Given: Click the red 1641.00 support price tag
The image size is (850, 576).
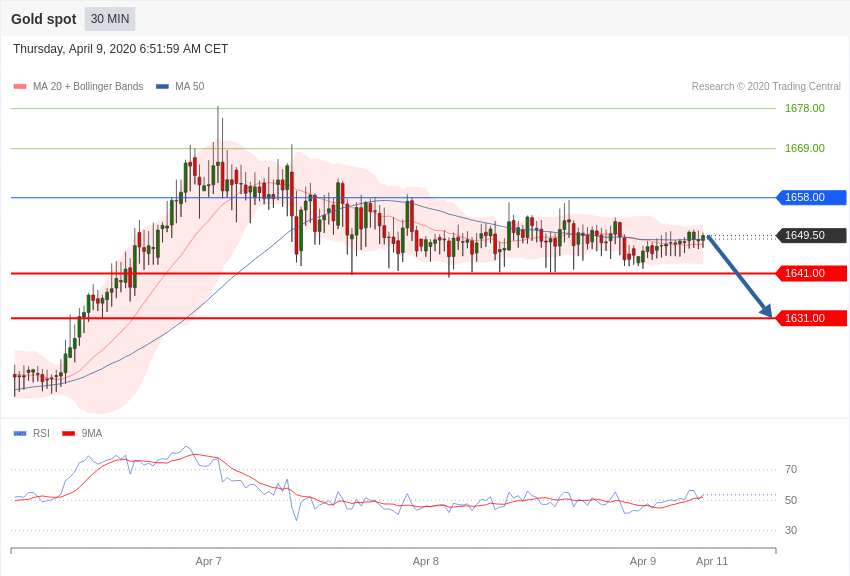Looking at the screenshot, I should 812,273.
